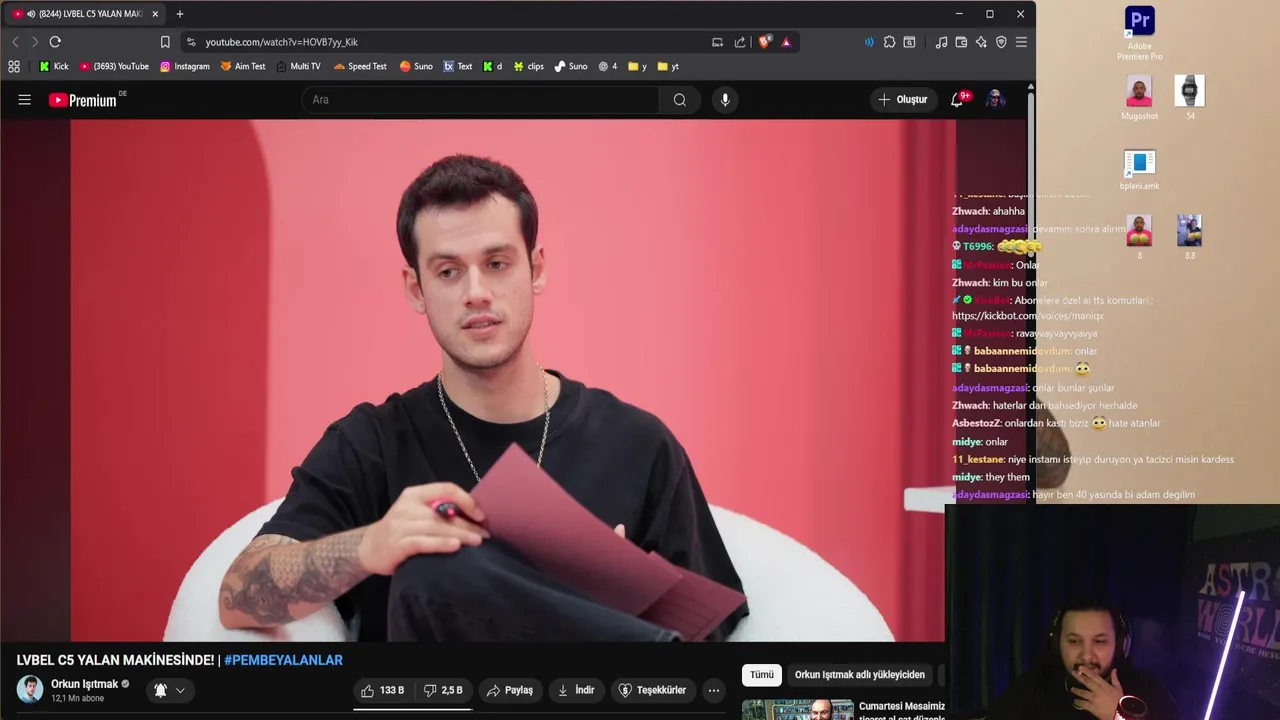Start voice search with the microphone icon
This screenshot has width=1280, height=720.
[725, 99]
